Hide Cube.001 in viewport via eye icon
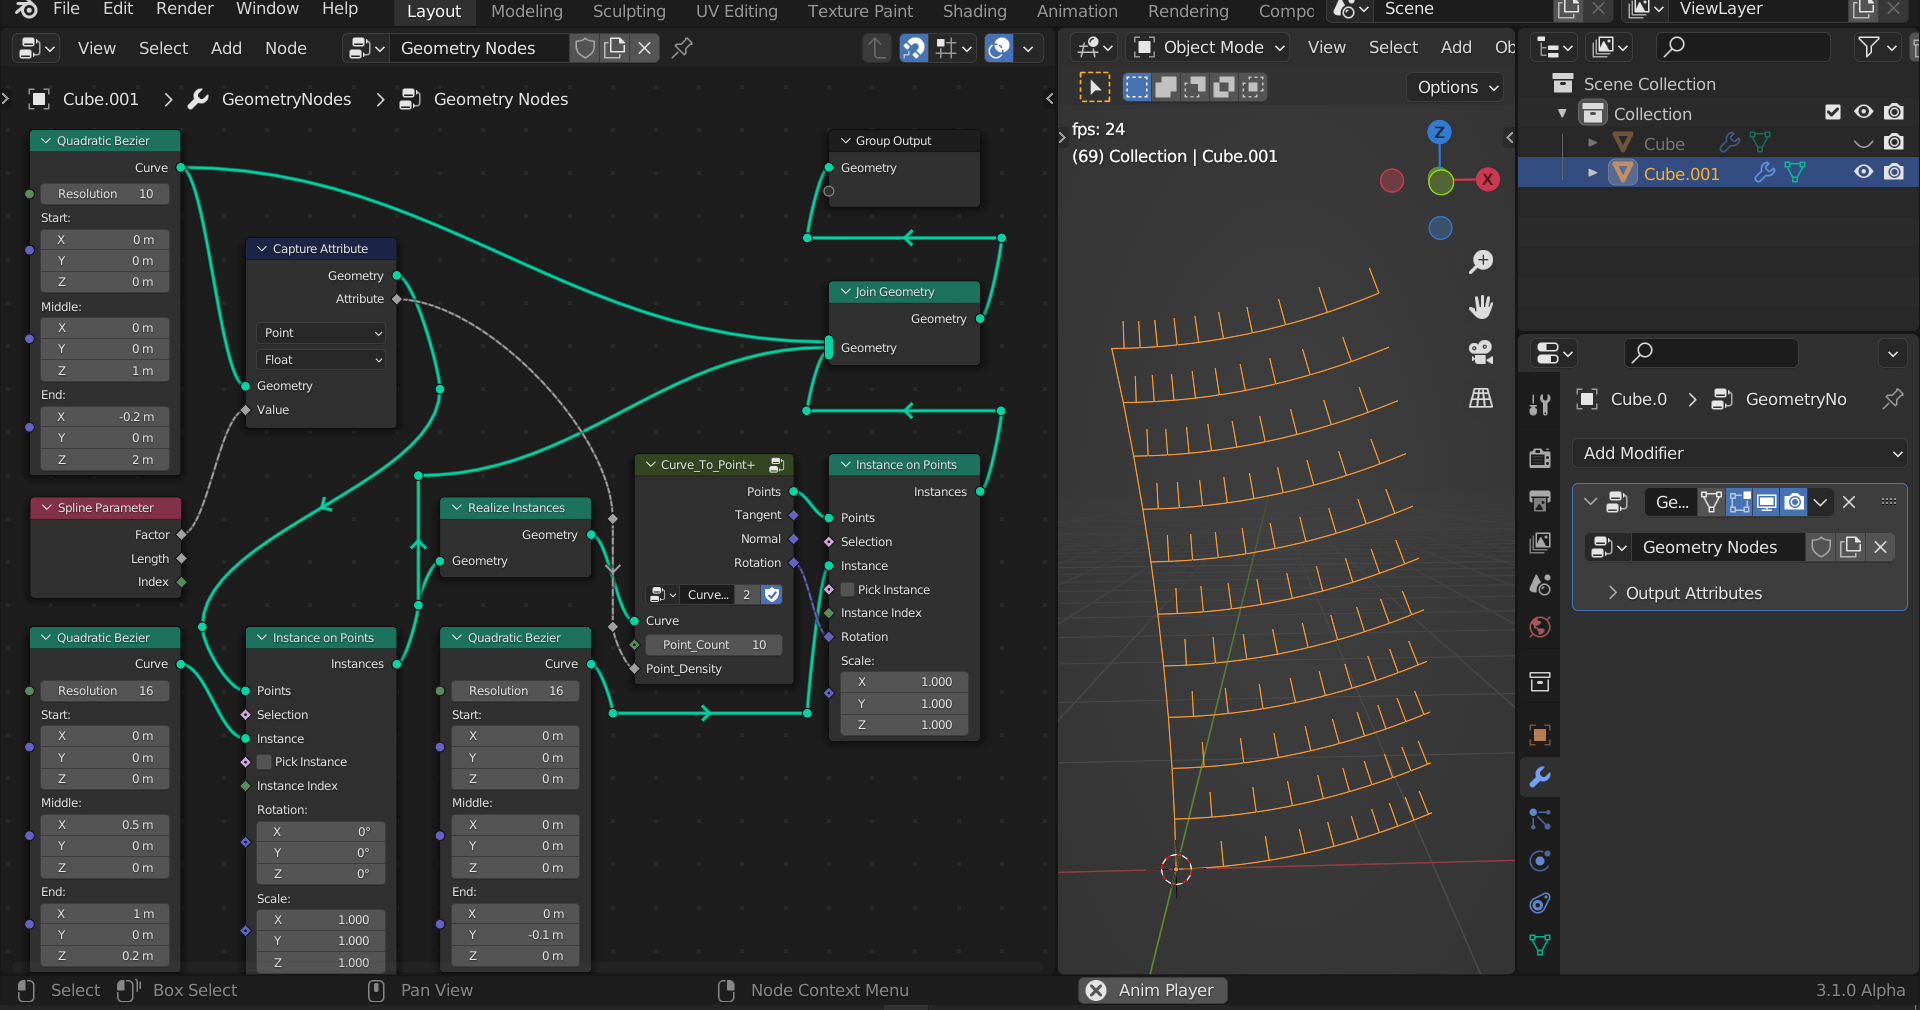Viewport: 1920px width, 1010px height. tap(1863, 172)
